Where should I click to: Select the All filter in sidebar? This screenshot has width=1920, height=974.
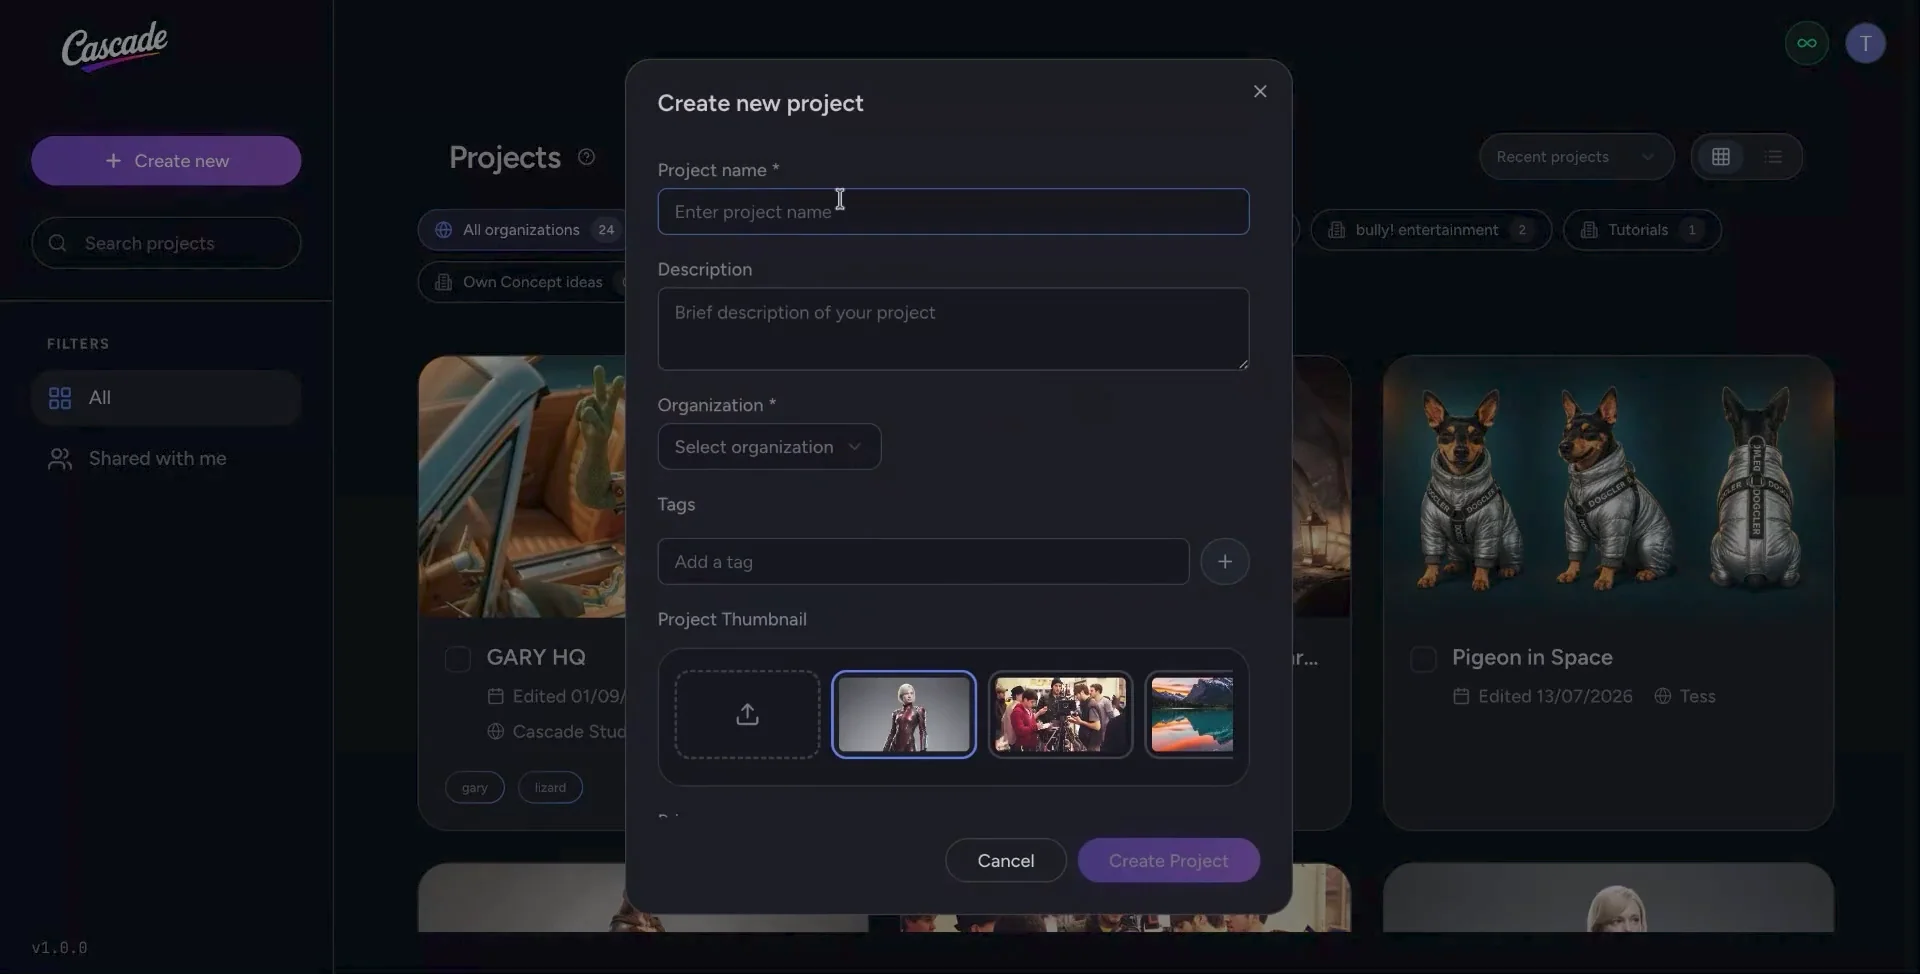166,398
